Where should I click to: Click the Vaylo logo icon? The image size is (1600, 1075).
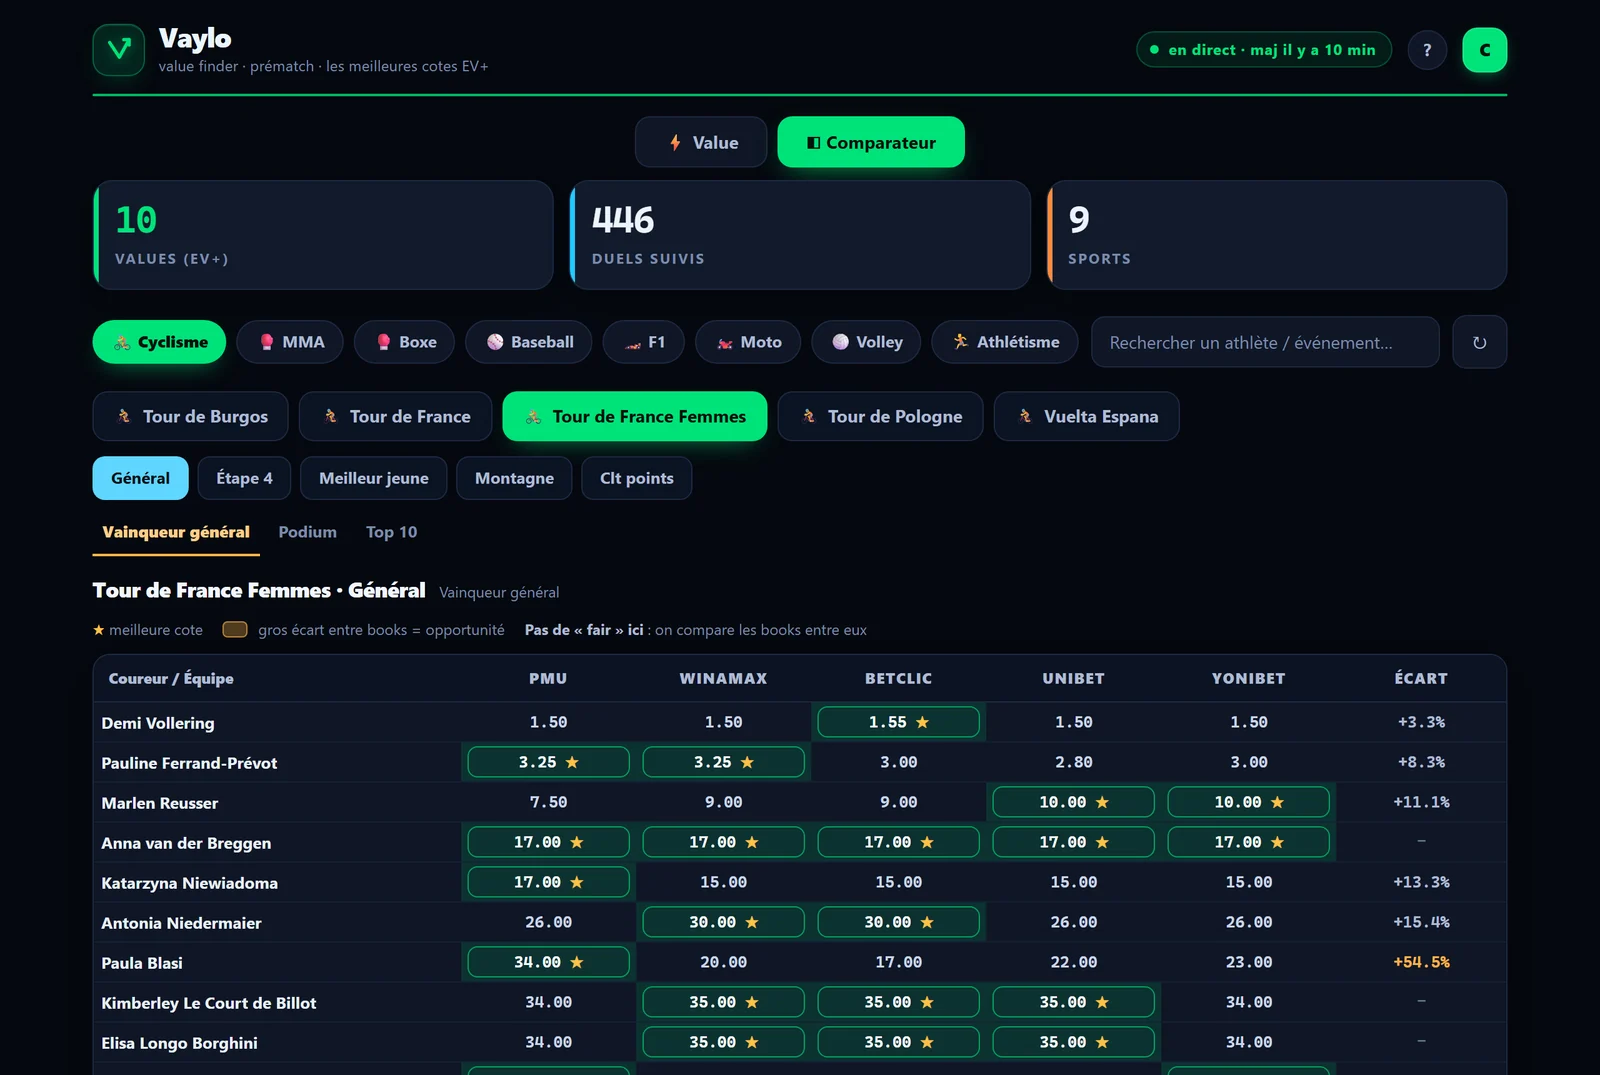coord(119,50)
